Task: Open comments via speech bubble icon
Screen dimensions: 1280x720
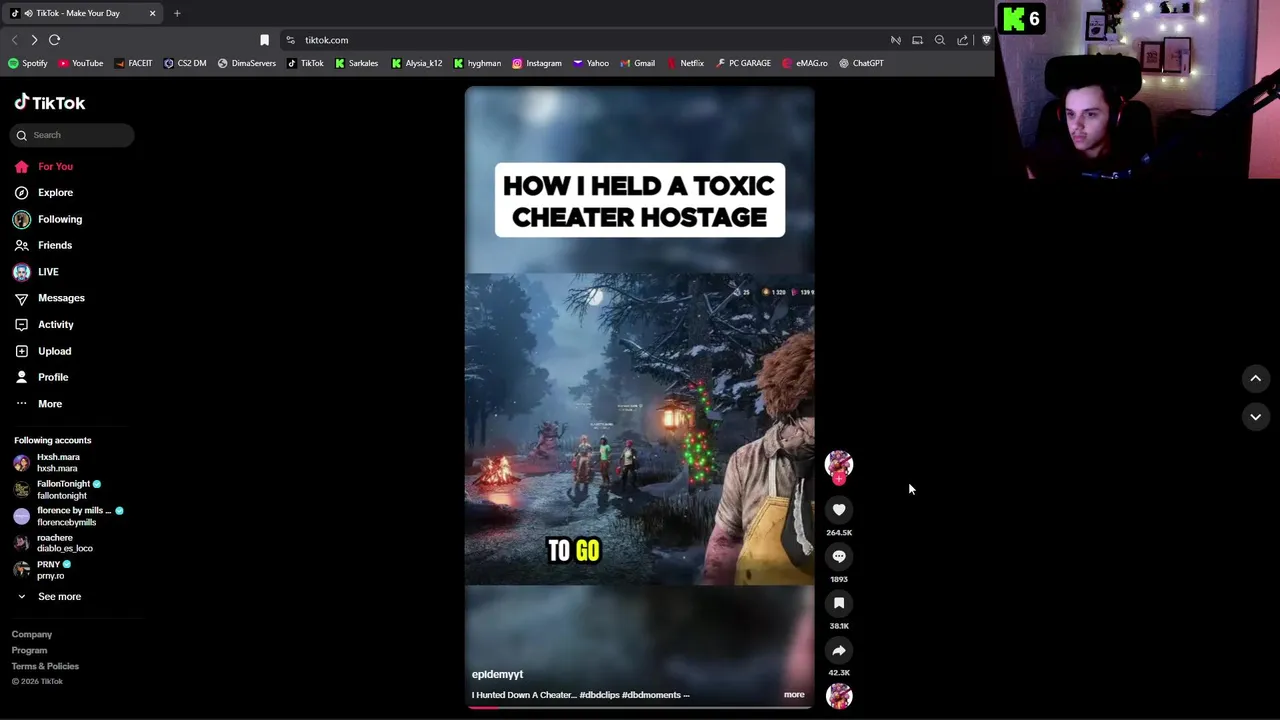Action: pos(839,557)
